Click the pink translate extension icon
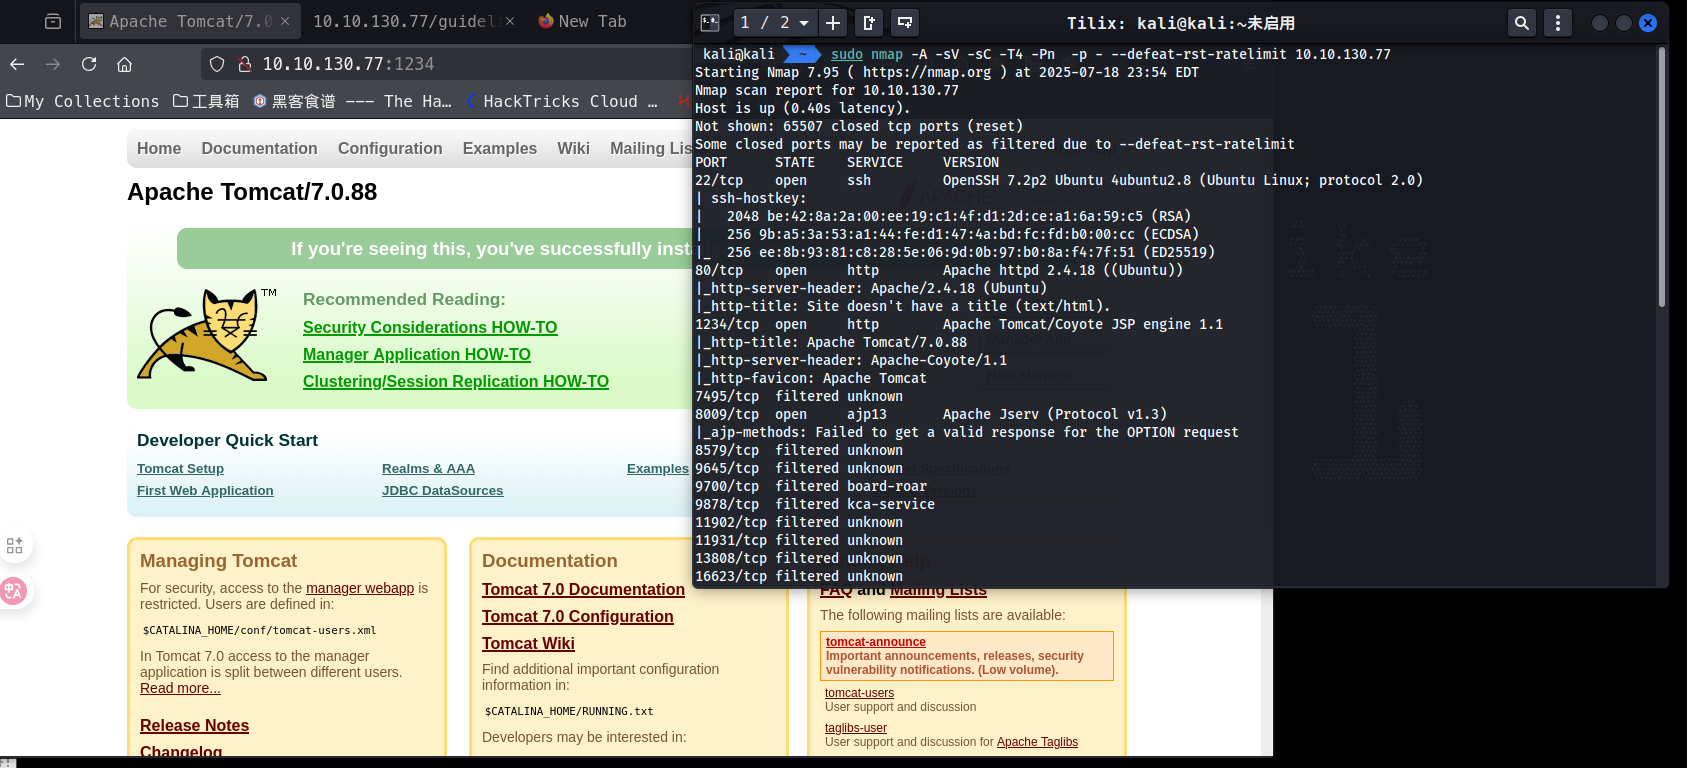The height and width of the screenshot is (768, 1687). [x=13, y=591]
